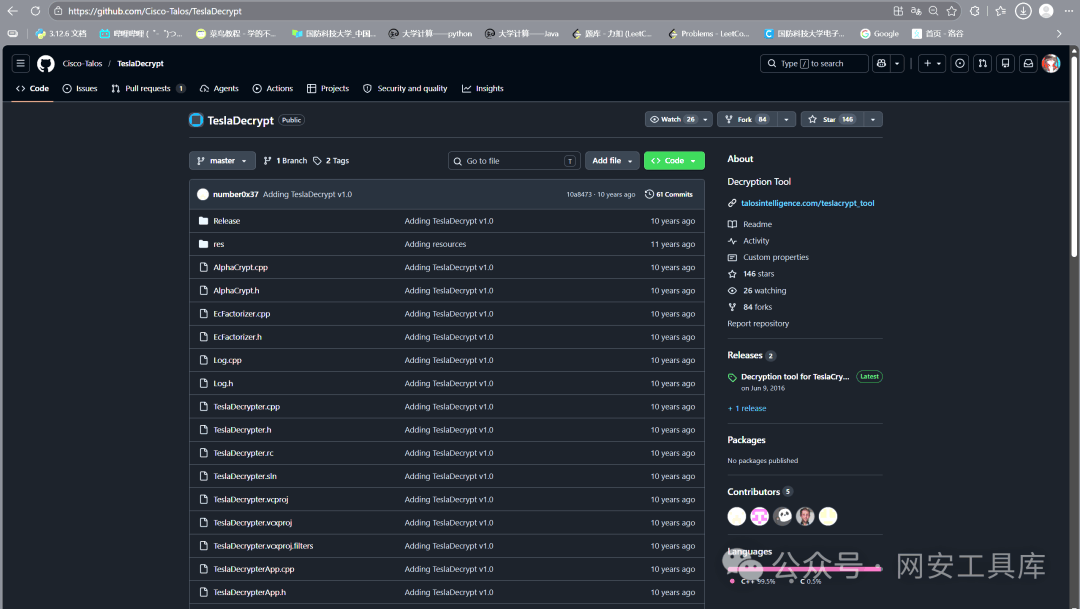1080x609 pixels.
Task: Open the Release folder
Action: tap(227, 221)
